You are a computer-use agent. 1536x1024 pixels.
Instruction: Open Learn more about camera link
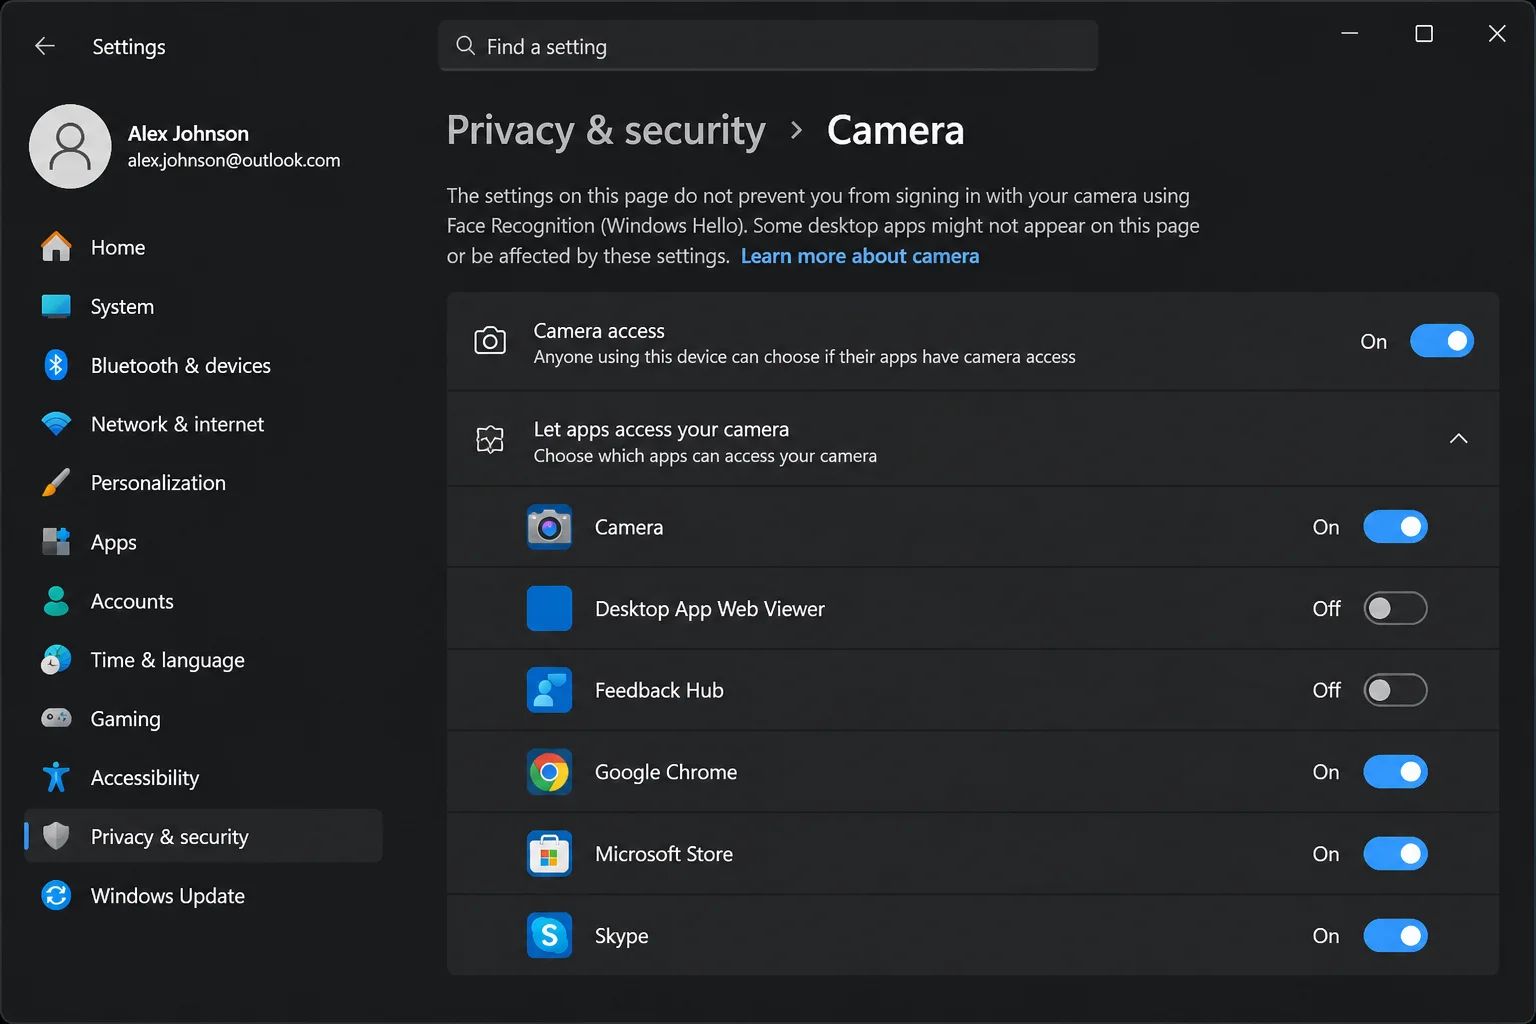[860, 256]
